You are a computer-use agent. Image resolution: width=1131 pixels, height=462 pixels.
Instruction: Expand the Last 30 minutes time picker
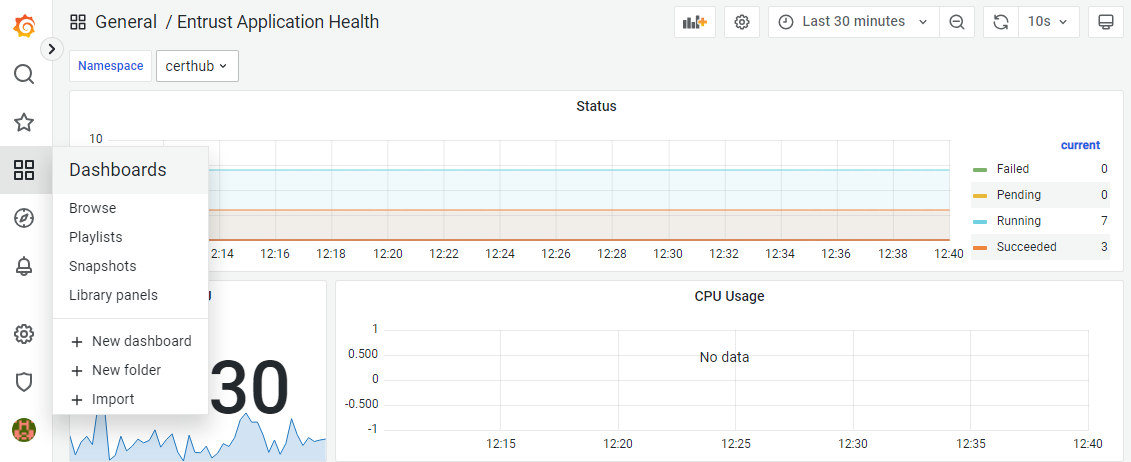(854, 22)
